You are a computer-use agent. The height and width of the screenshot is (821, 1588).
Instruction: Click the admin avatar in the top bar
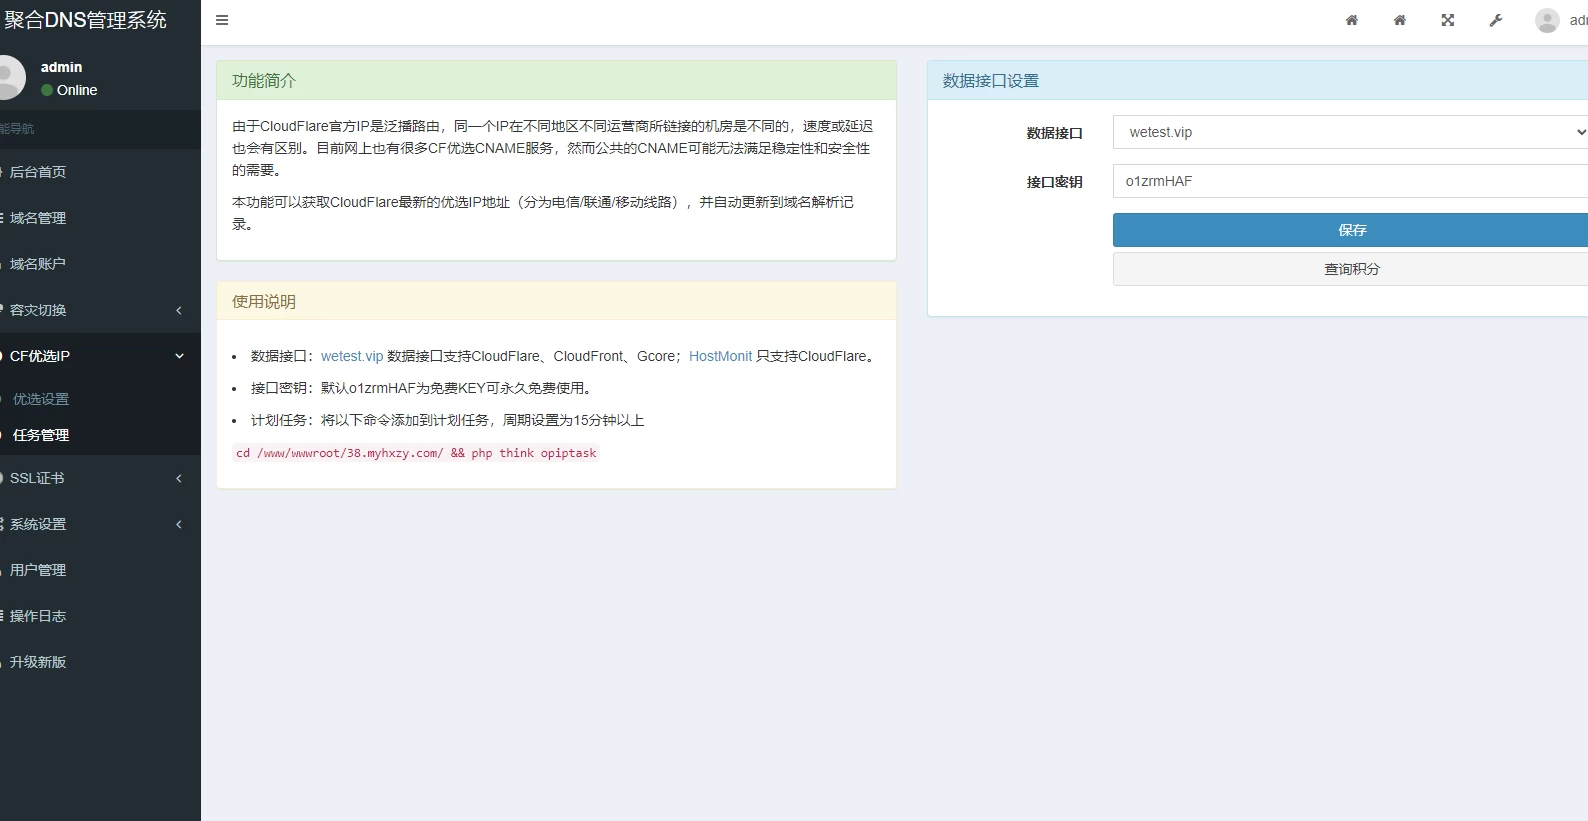[x=1547, y=20]
